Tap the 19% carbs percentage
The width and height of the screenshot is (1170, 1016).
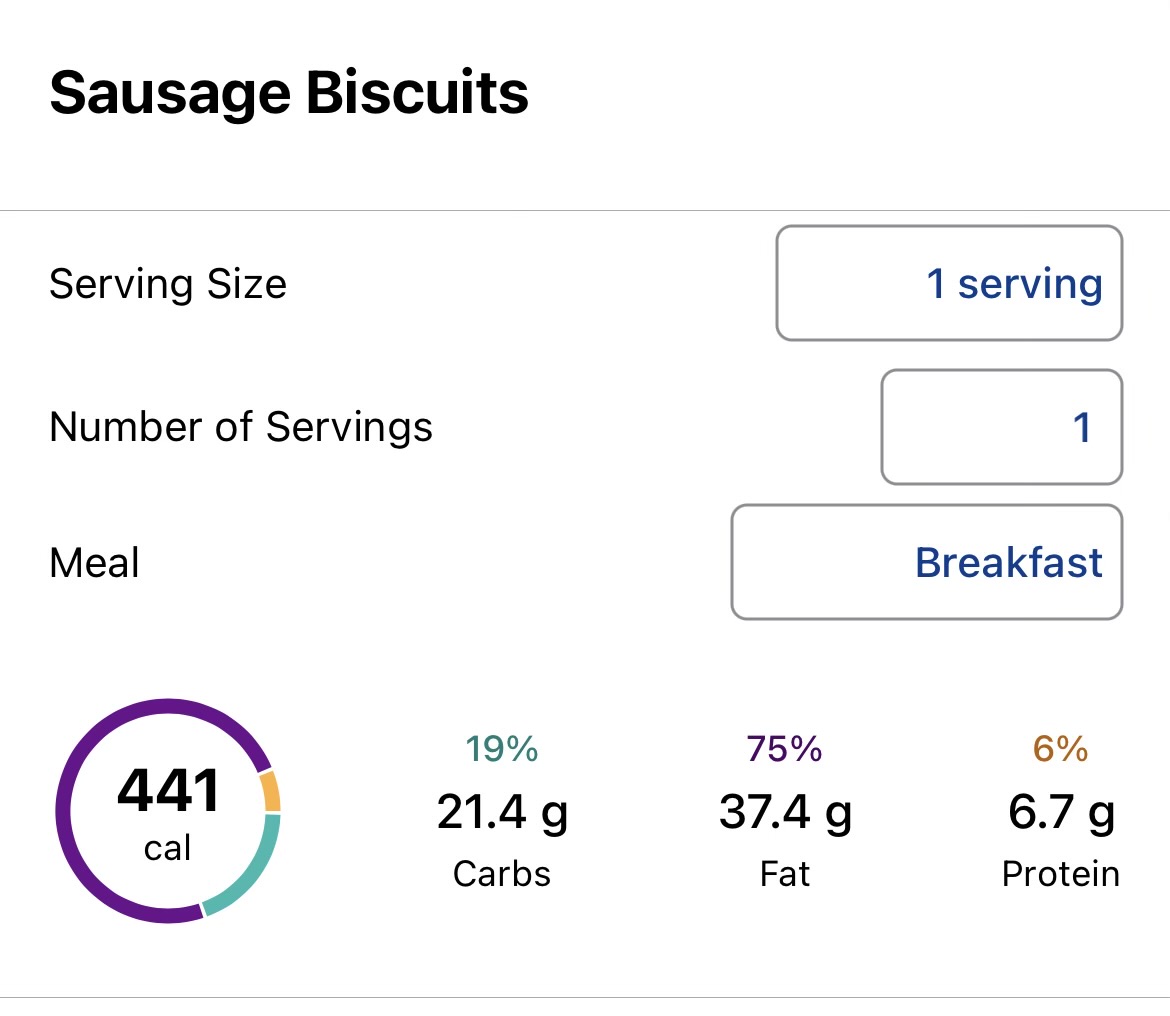(502, 749)
